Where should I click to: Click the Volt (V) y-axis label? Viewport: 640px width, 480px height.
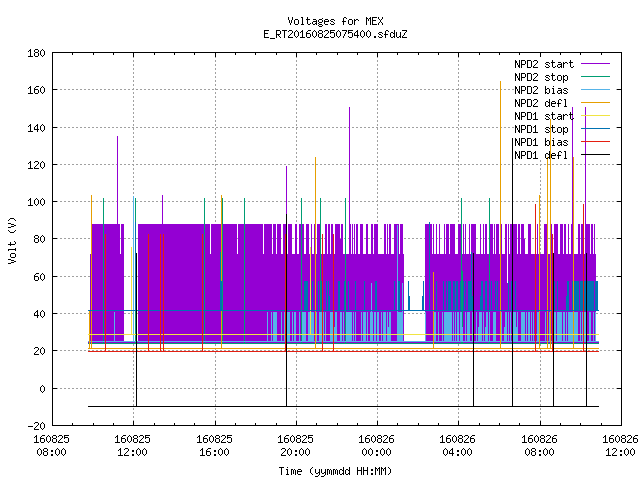[12, 240]
